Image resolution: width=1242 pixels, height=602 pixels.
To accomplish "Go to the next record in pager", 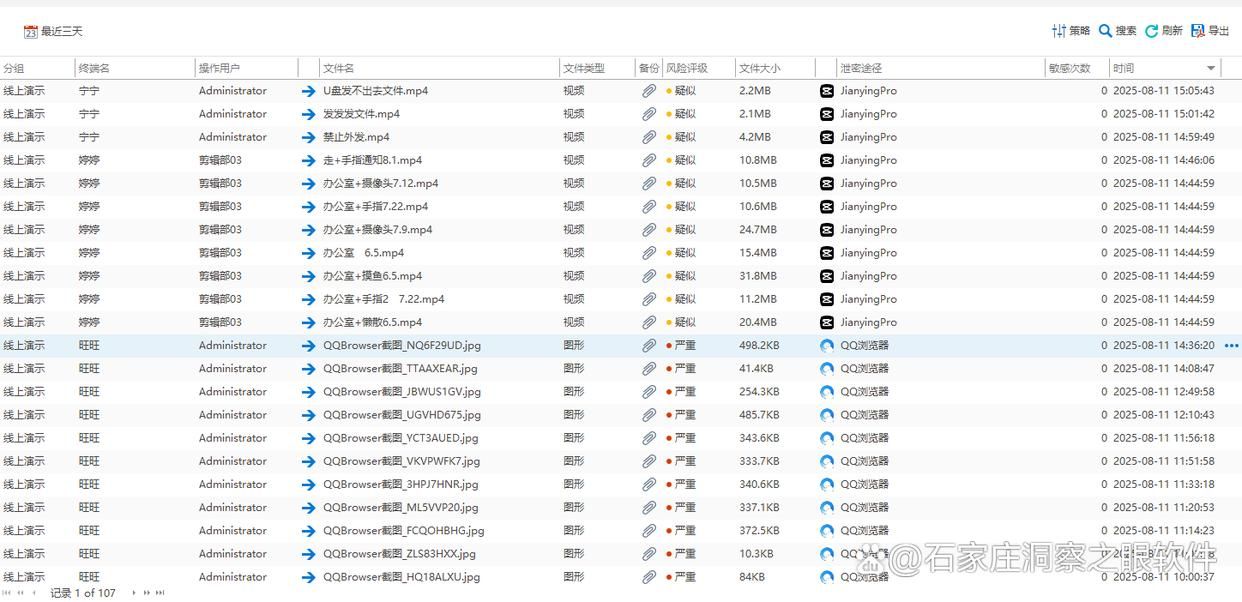I will click(x=134, y=593).
